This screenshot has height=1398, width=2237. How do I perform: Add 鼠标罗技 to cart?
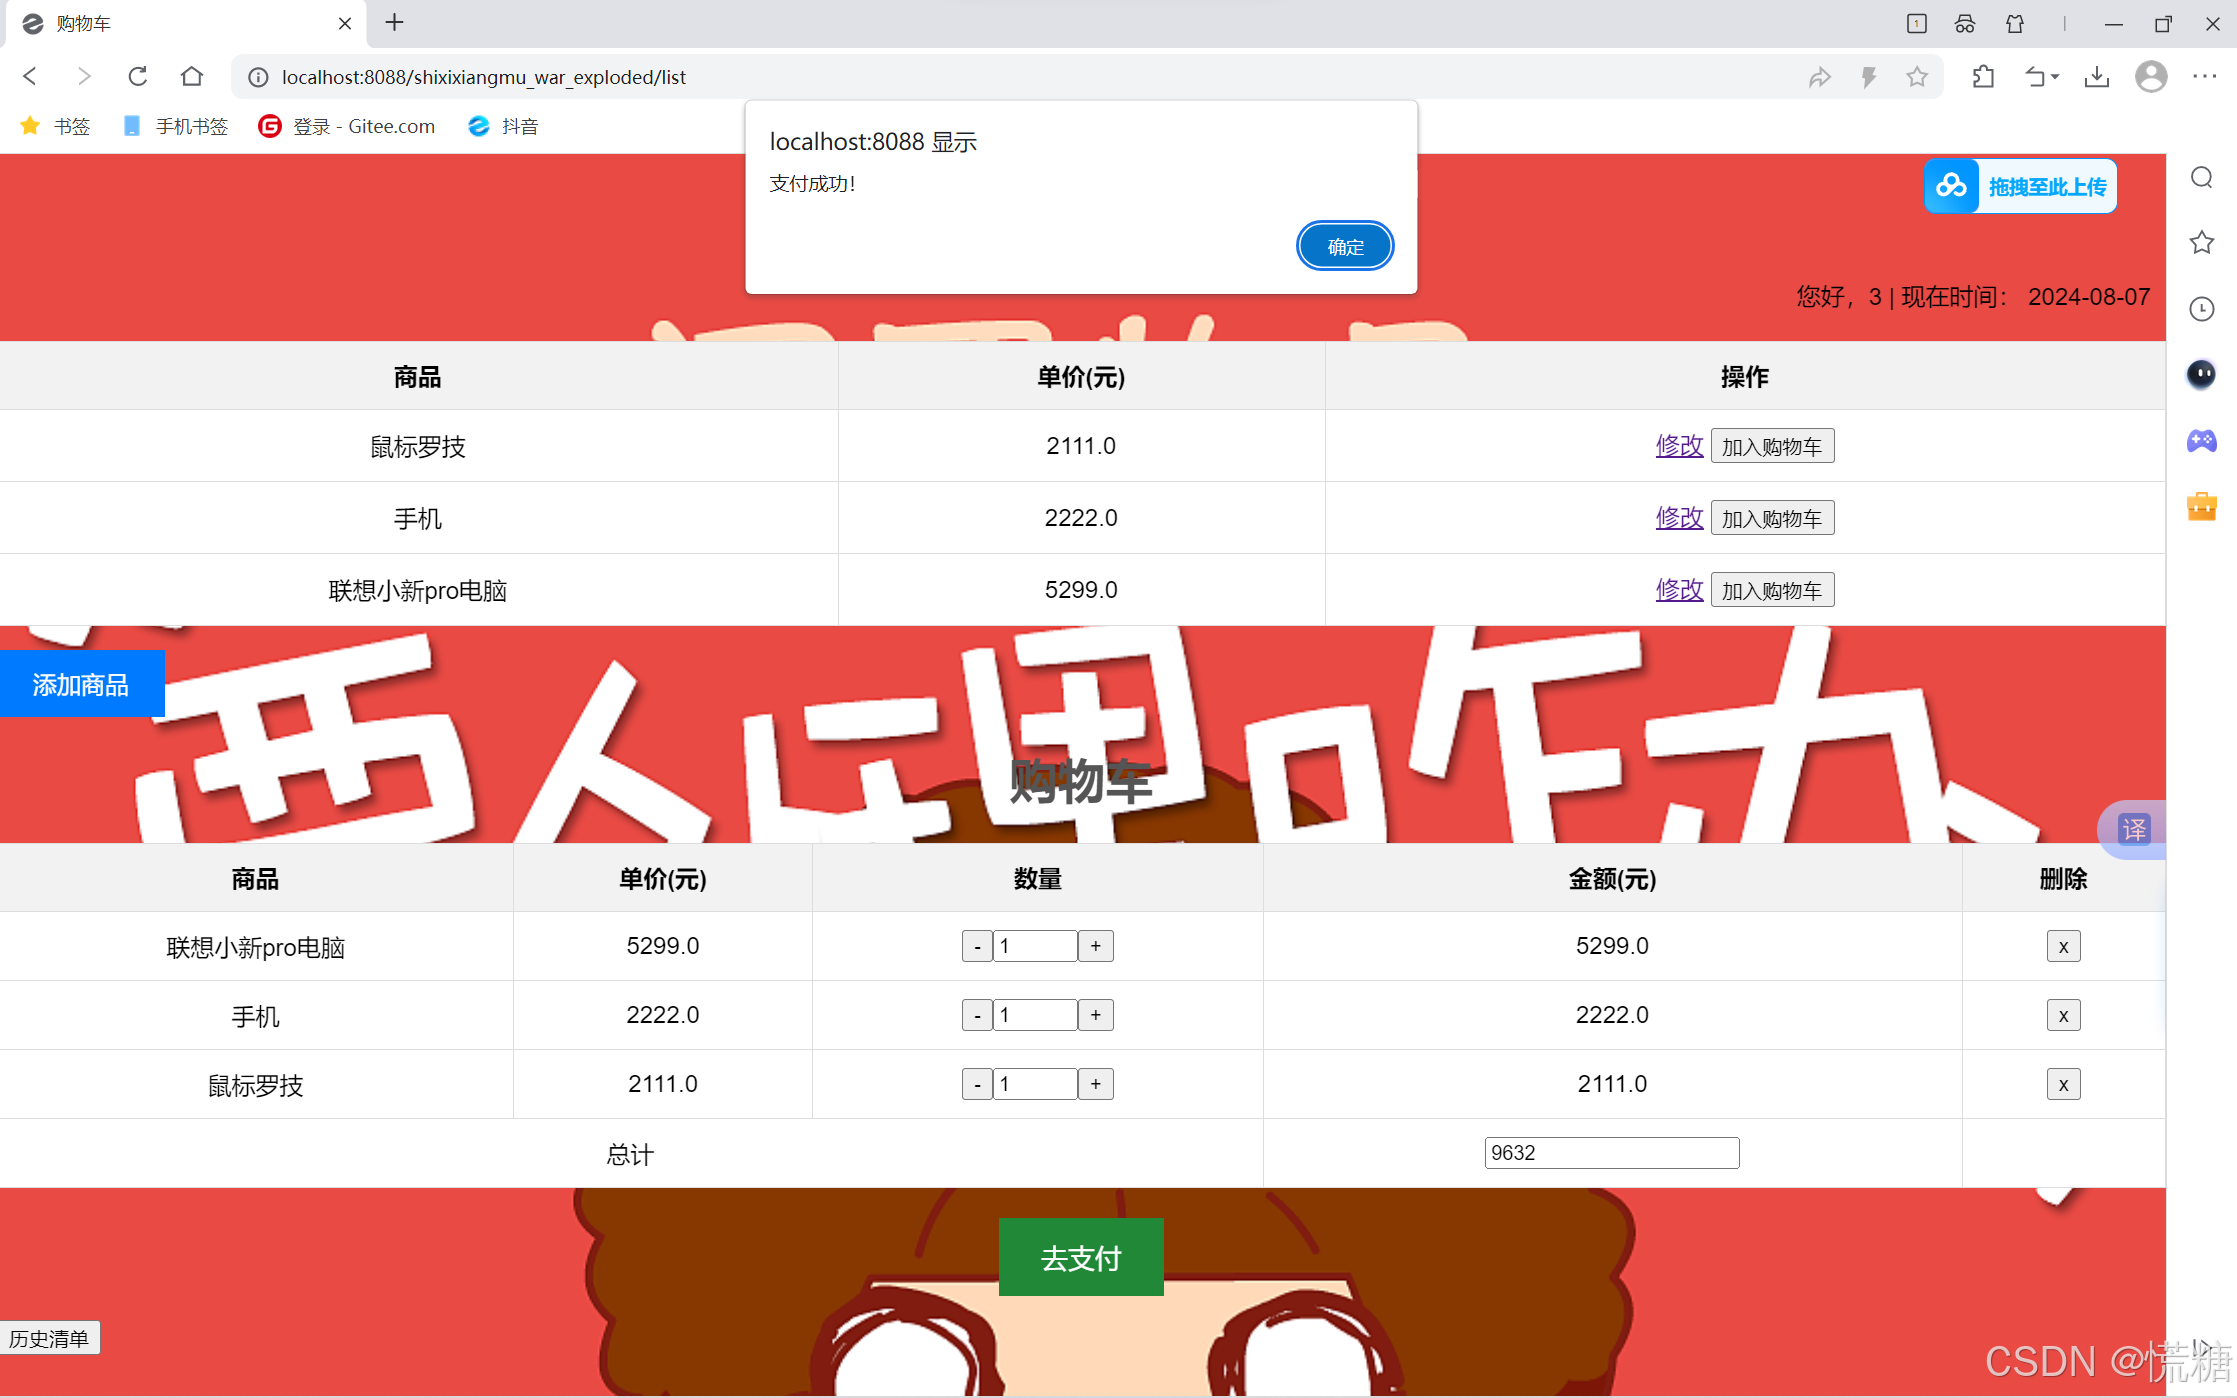pos(1772,446)
